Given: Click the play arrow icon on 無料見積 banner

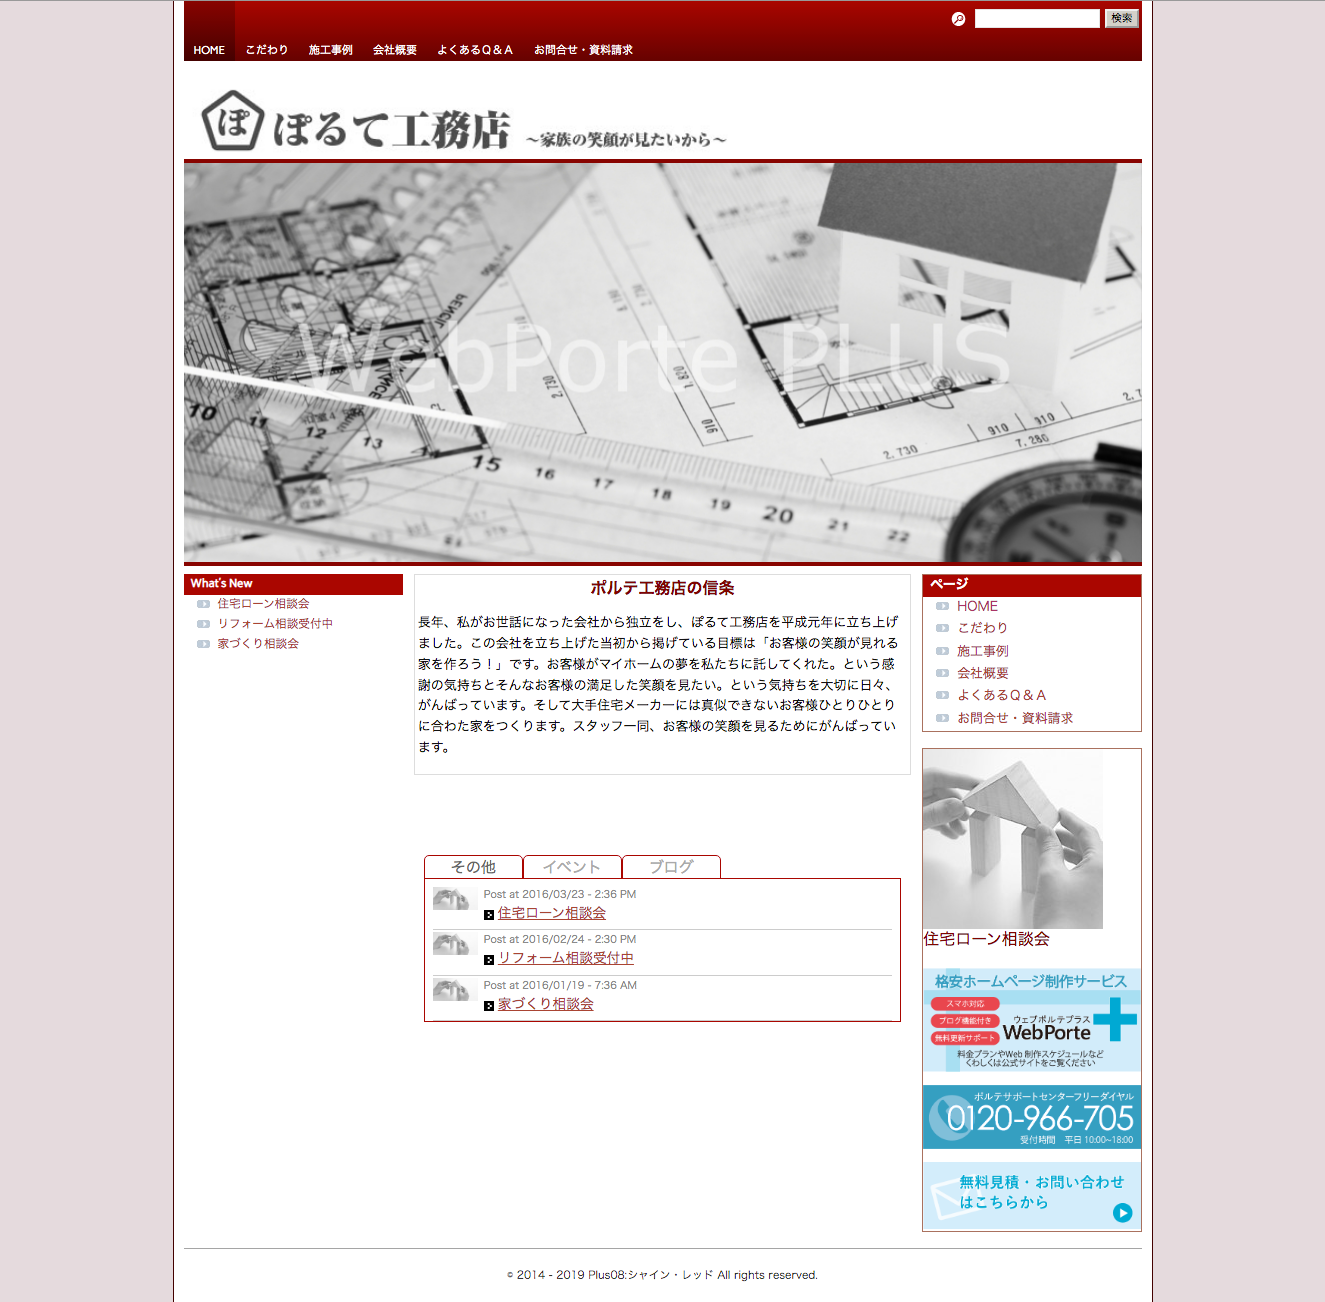Looking at the screenshot, I should tap(1122, 1213).
